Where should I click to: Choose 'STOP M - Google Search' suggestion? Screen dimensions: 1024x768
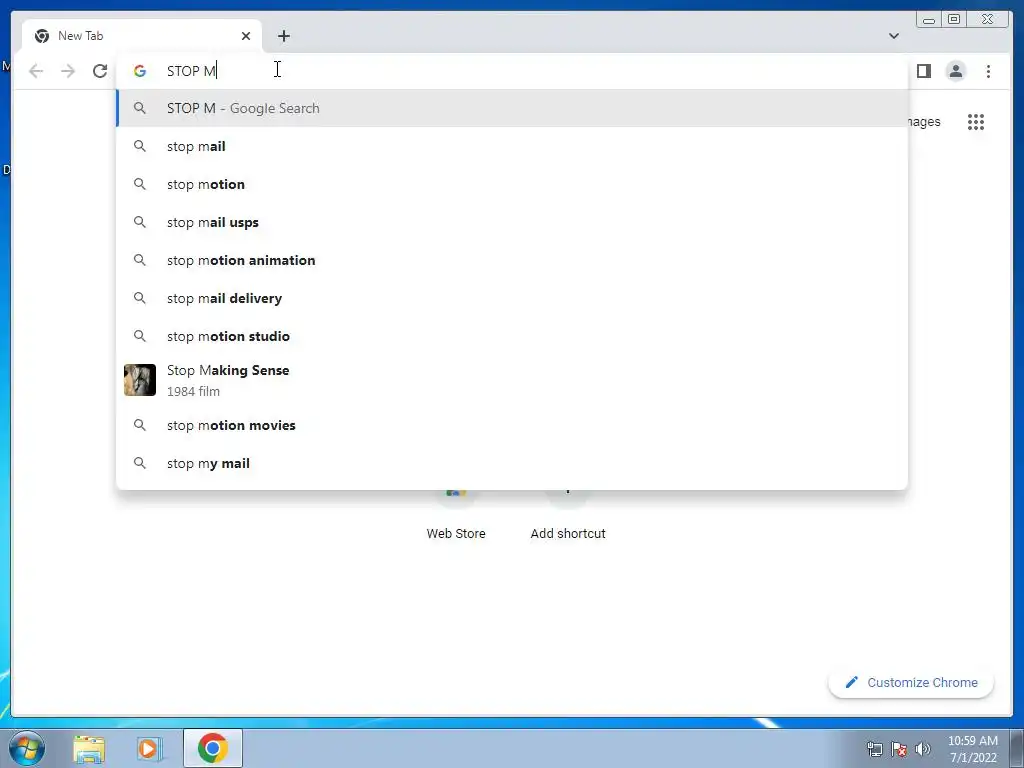point(512,108)
